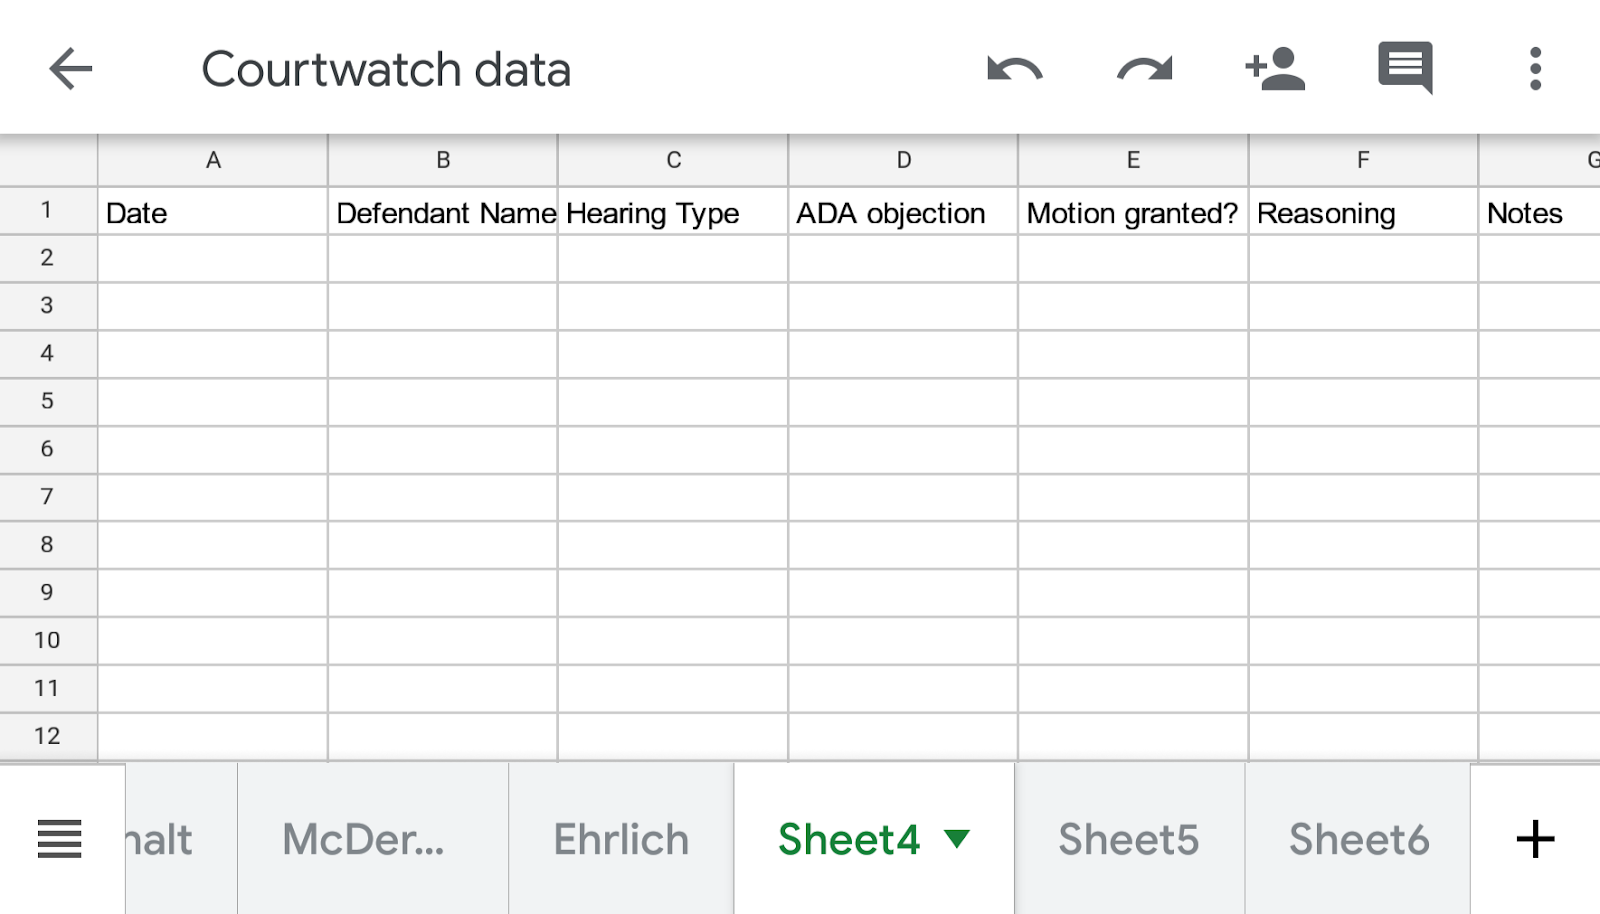Tap the back arrow icon
The height and width of the screenshot is (914, 1600).
click(x=70, y=69)
